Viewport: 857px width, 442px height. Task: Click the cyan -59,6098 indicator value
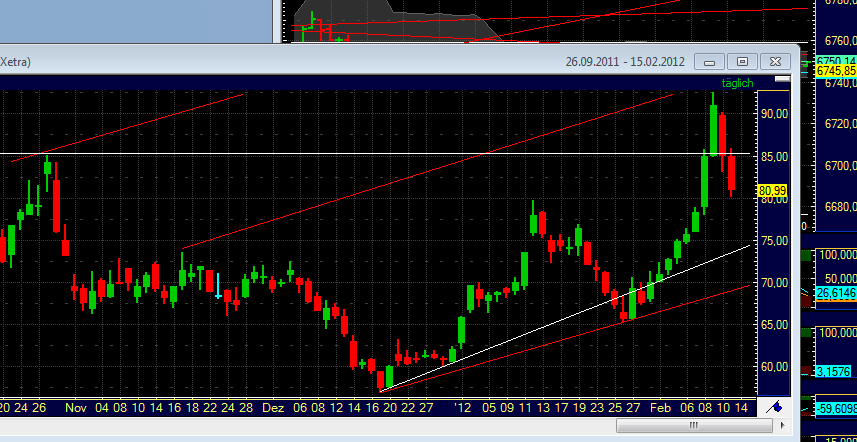click(836, 408)
